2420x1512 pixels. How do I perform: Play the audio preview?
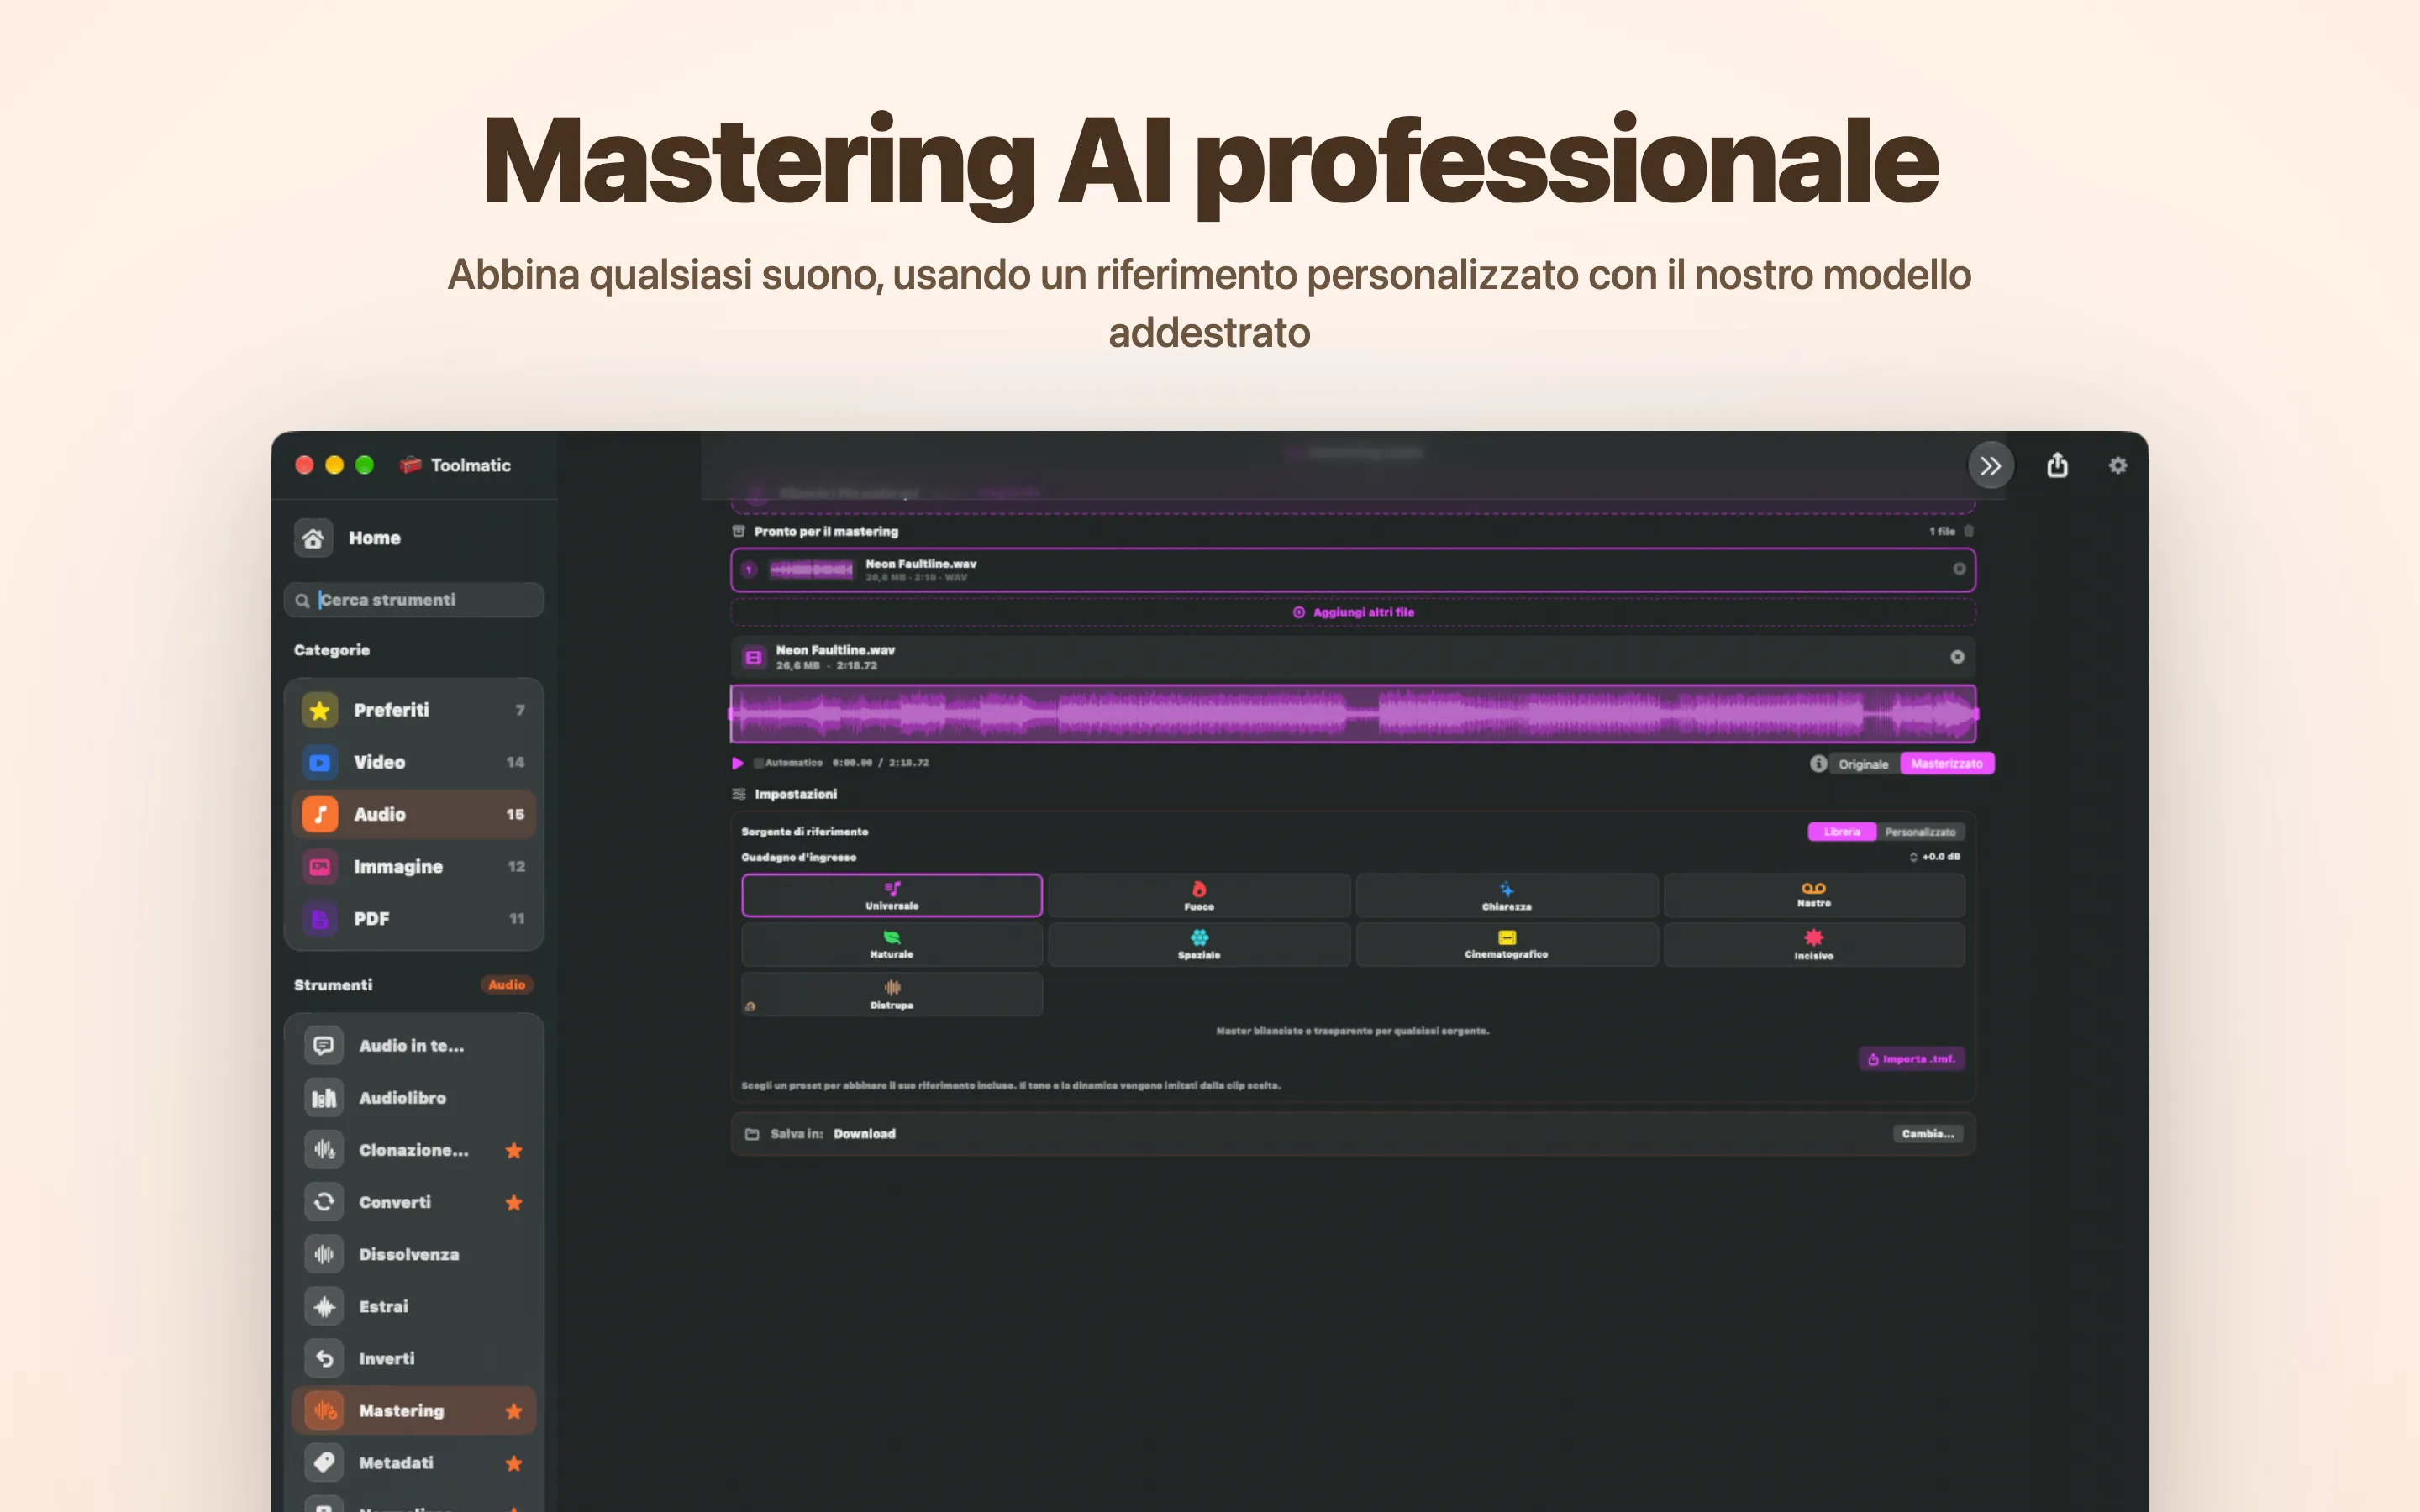(x=738, y=763)
